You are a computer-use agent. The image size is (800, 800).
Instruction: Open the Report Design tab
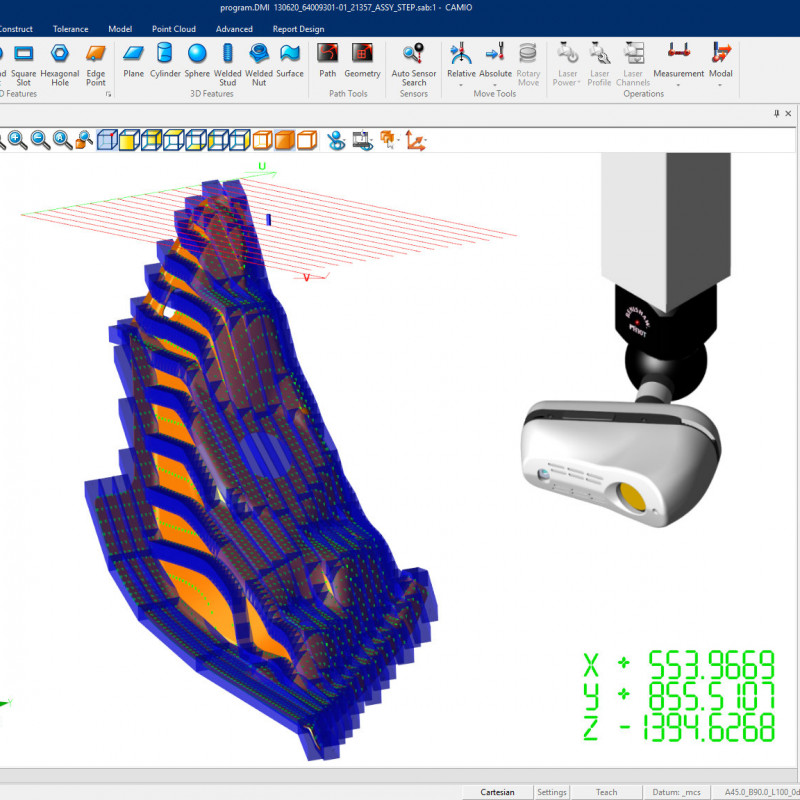pyautogui.click(x=298, y=29)
